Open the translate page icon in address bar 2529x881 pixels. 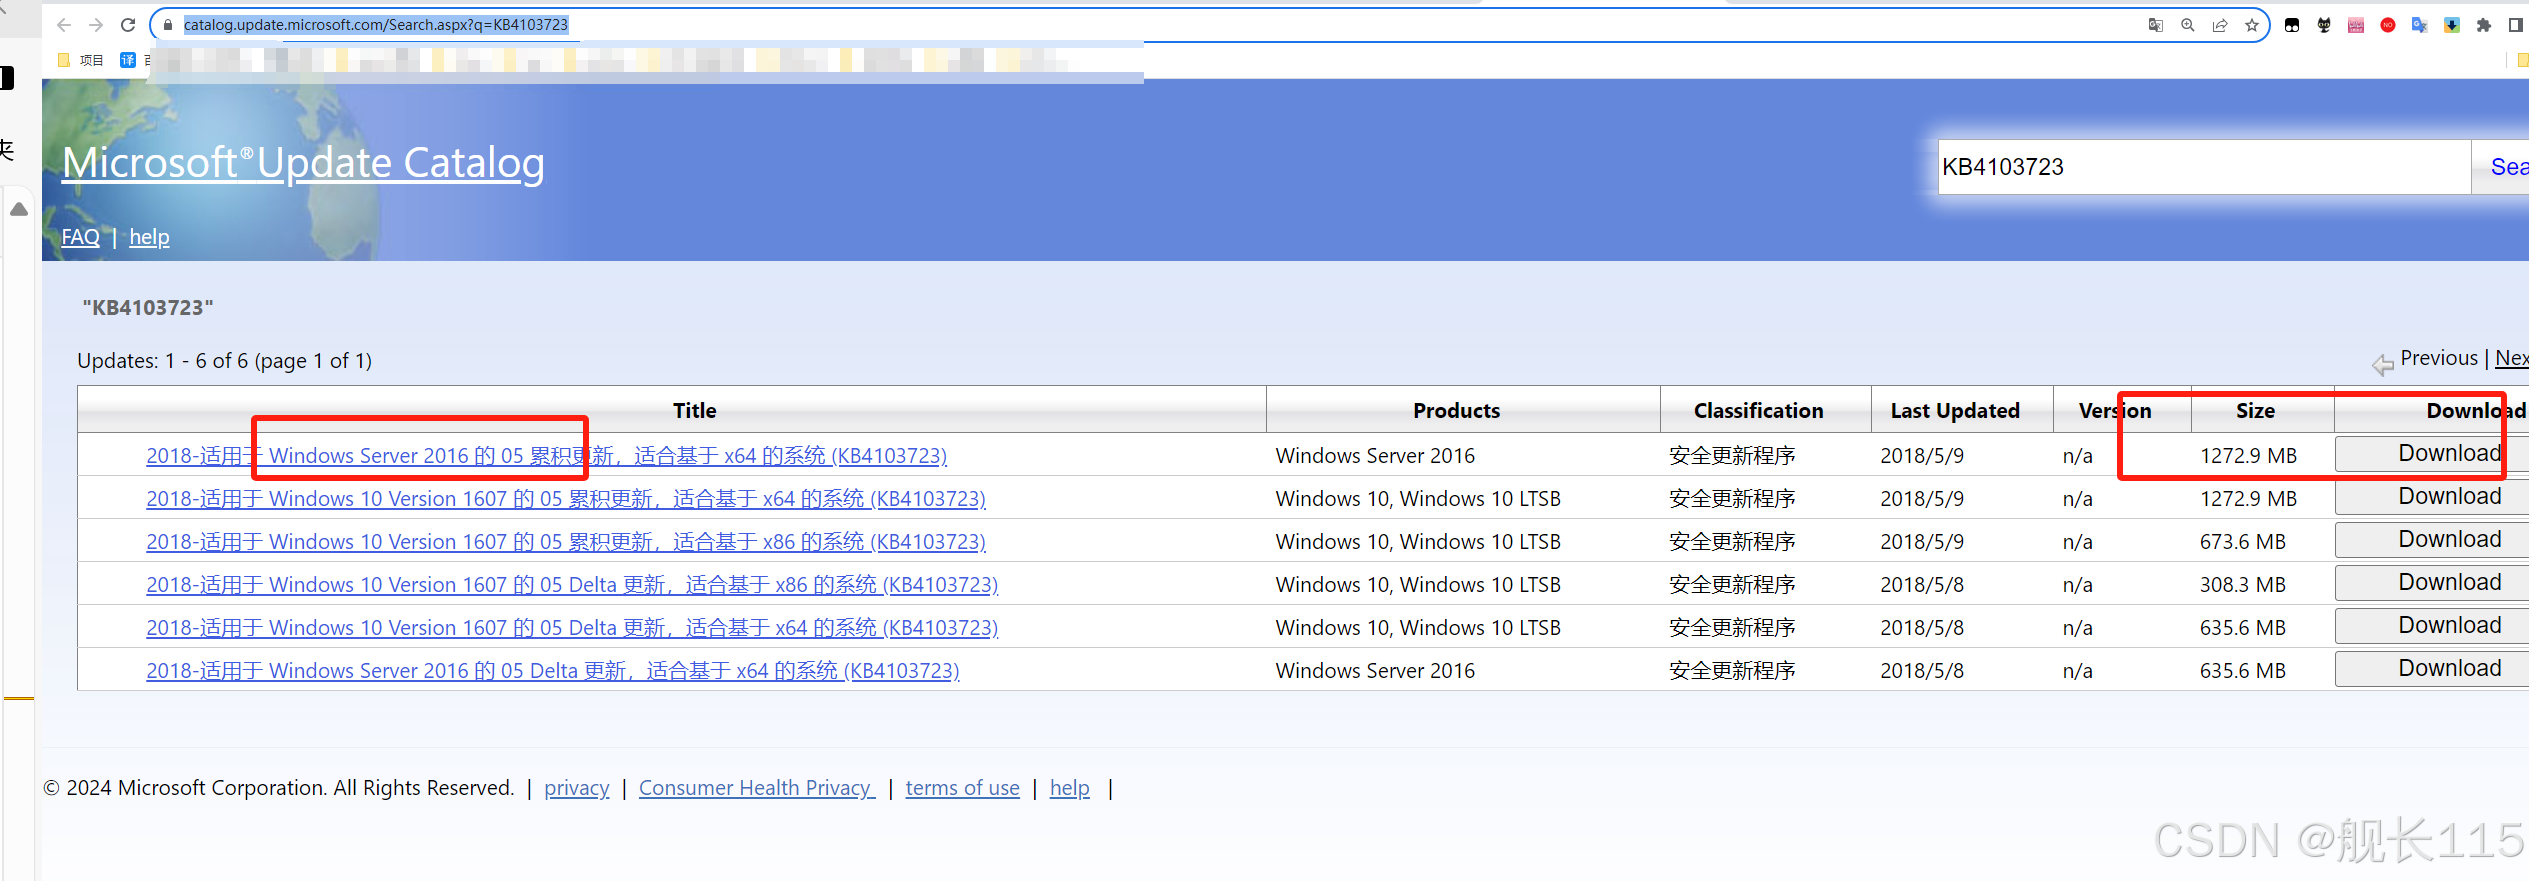(2156, 25)
